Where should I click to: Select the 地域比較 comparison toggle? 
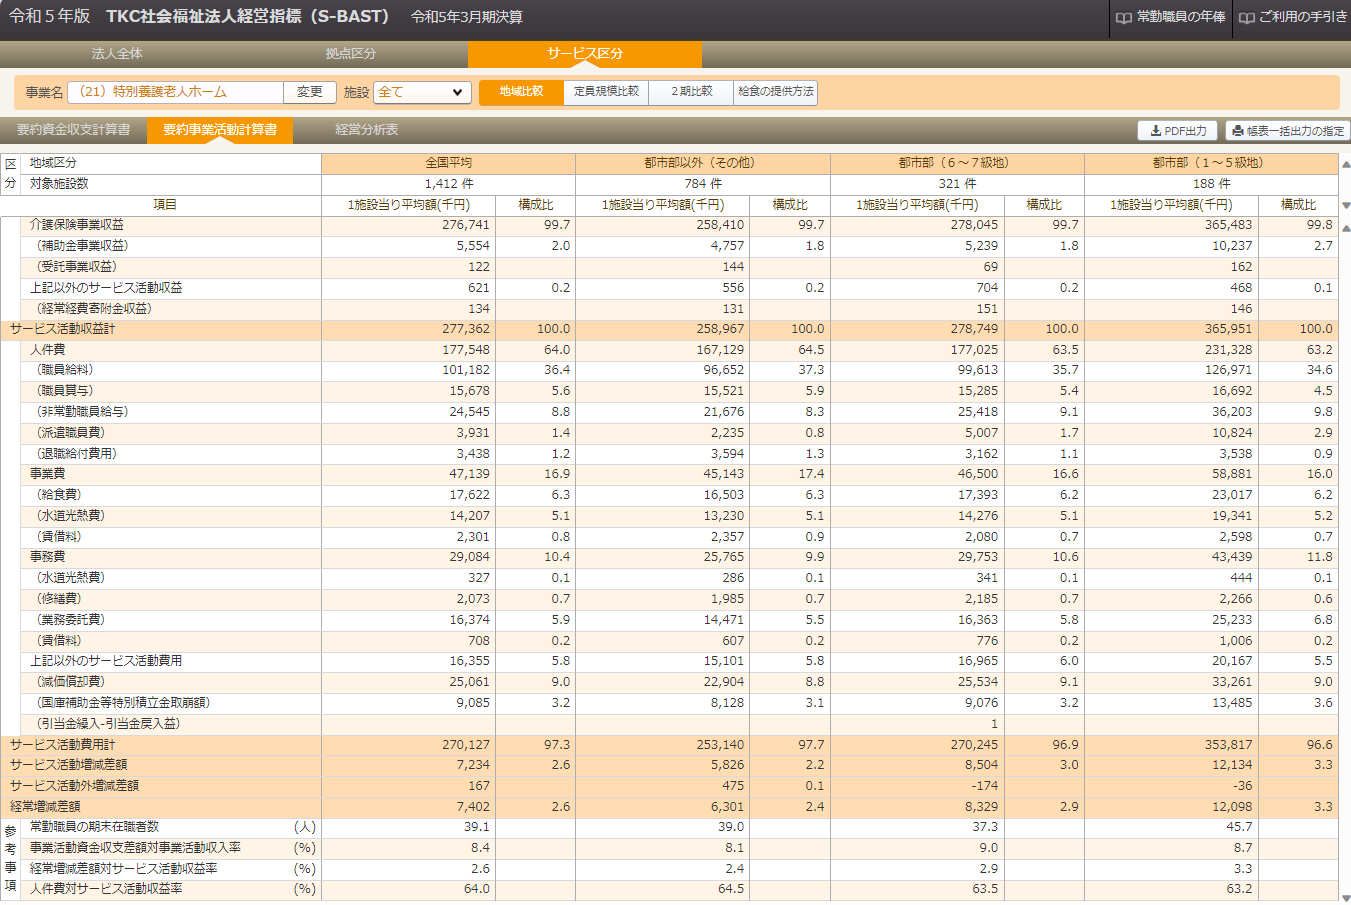pos(521,92)
